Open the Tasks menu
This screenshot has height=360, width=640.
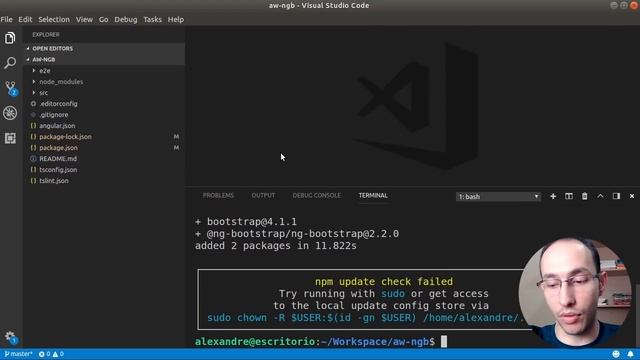click(152, 20)
